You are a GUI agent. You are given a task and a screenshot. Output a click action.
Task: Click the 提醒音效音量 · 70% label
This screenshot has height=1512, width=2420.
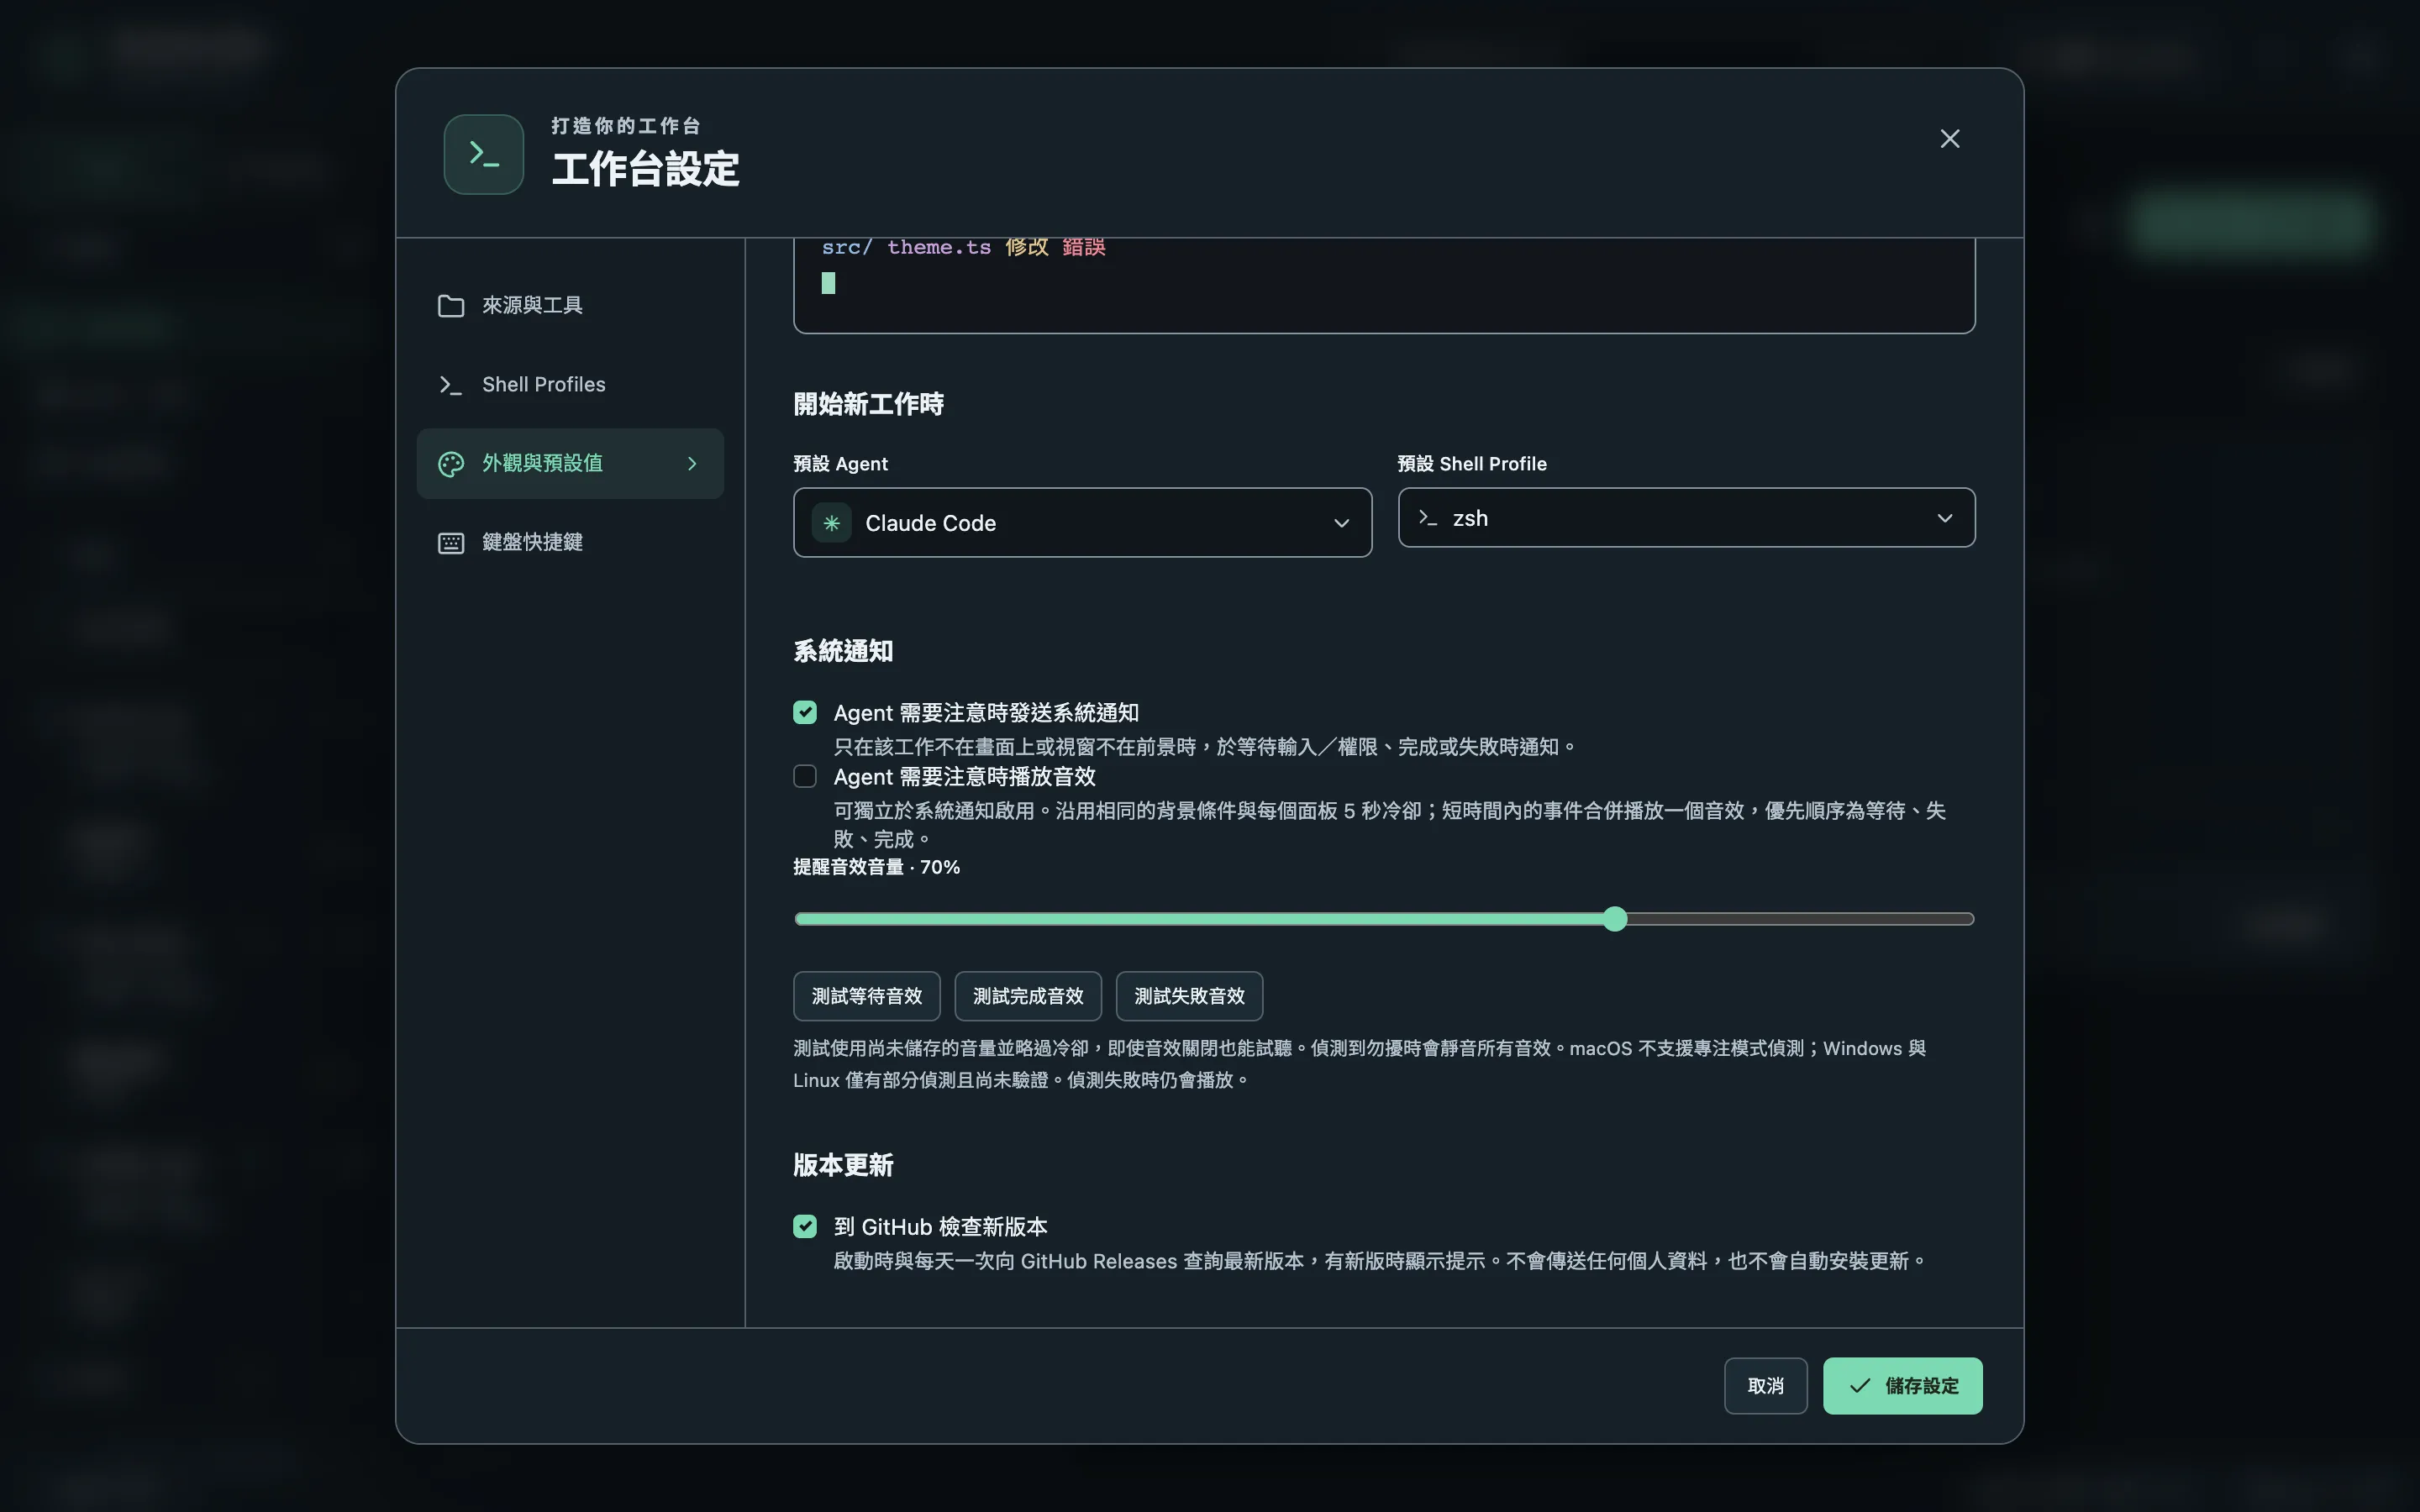[x=876, y=867]
